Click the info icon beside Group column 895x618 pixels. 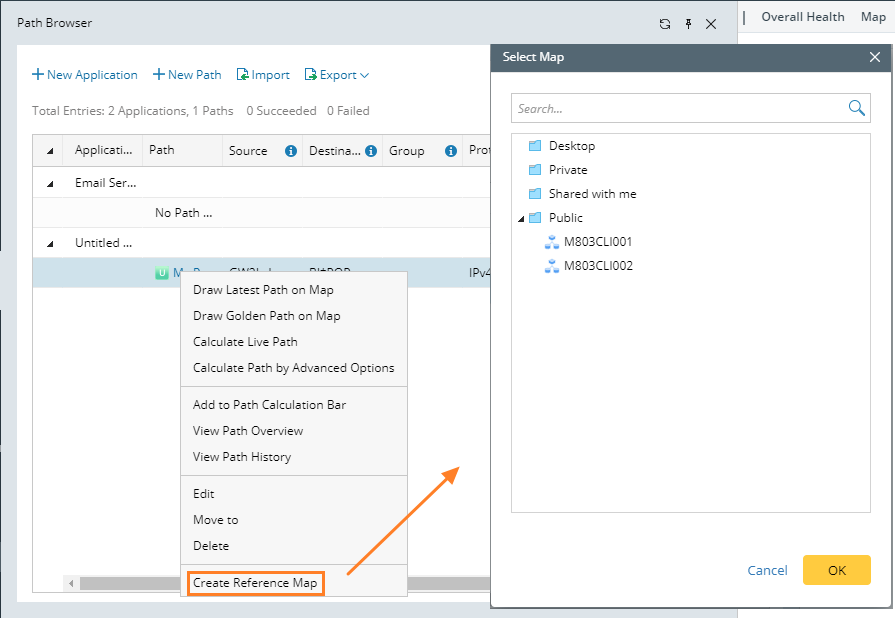click(451, 151)
